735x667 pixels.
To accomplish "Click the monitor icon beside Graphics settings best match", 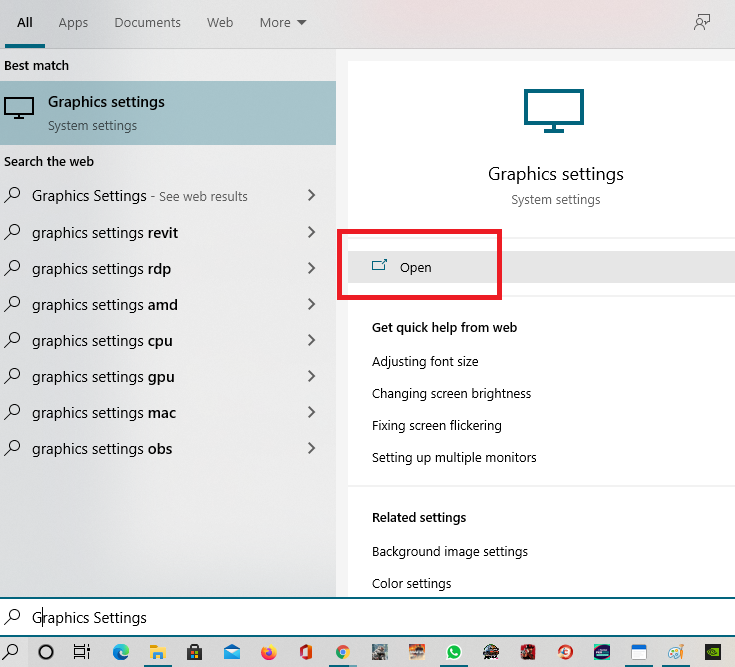I will [x=19, y=108].
